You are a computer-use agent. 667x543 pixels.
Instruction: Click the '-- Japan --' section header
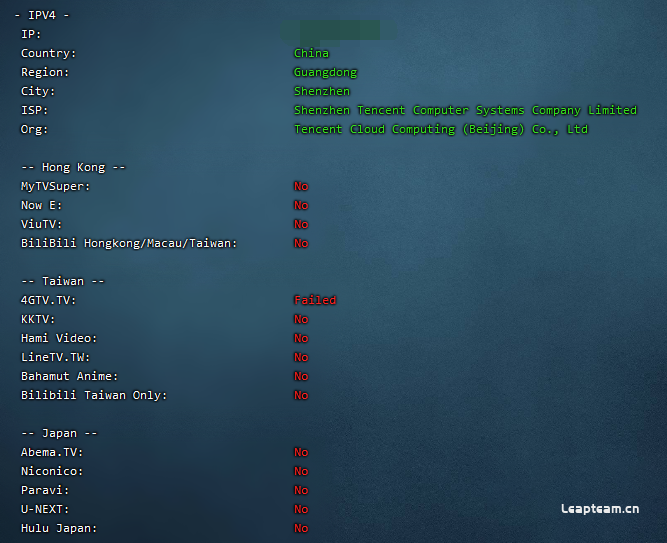coord(59,433)
